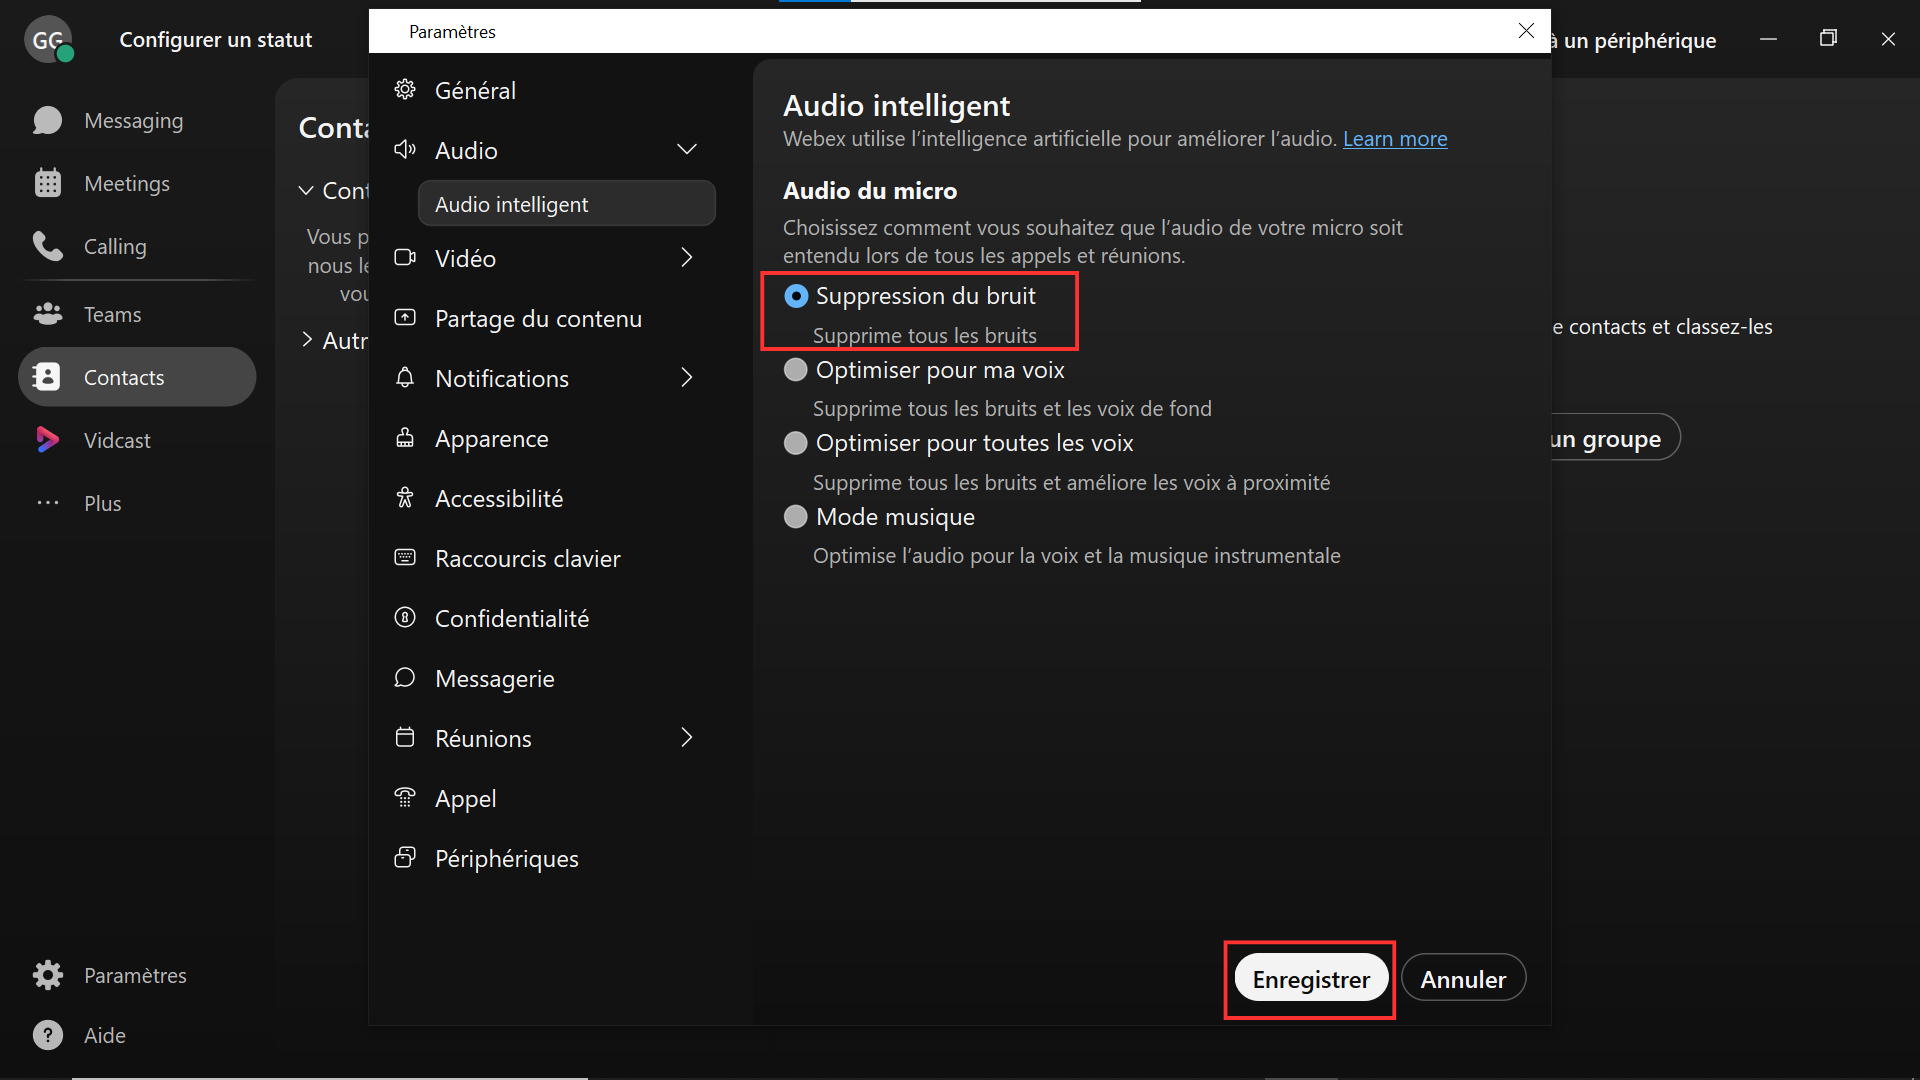Select Optimiser pour ma voix option
This screenshot has height=1080, width=1920.
point(796,370)
